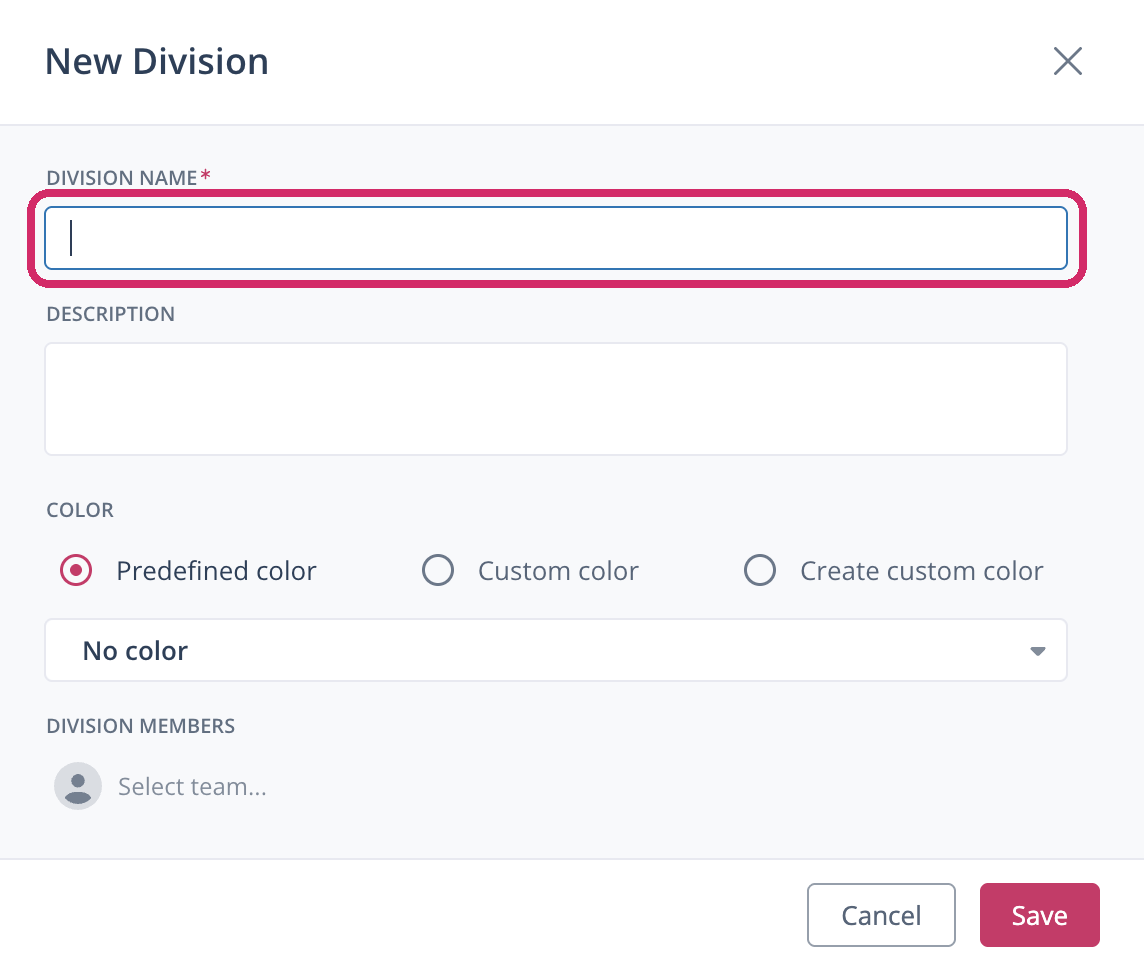This screenshot has height=966, width=1144.
Task: Cancel the new division
Action: point(881,915)
